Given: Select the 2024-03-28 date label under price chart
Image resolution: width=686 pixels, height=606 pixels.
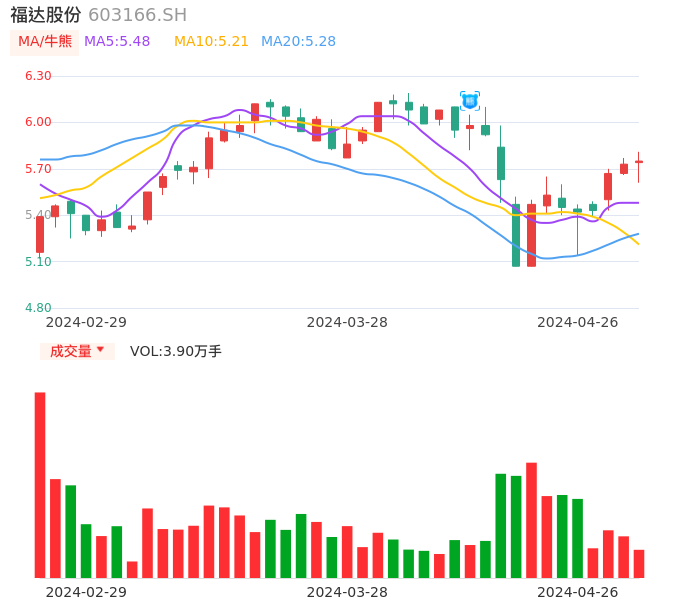Looking at the screenshot, I should (x=347, y=322).
